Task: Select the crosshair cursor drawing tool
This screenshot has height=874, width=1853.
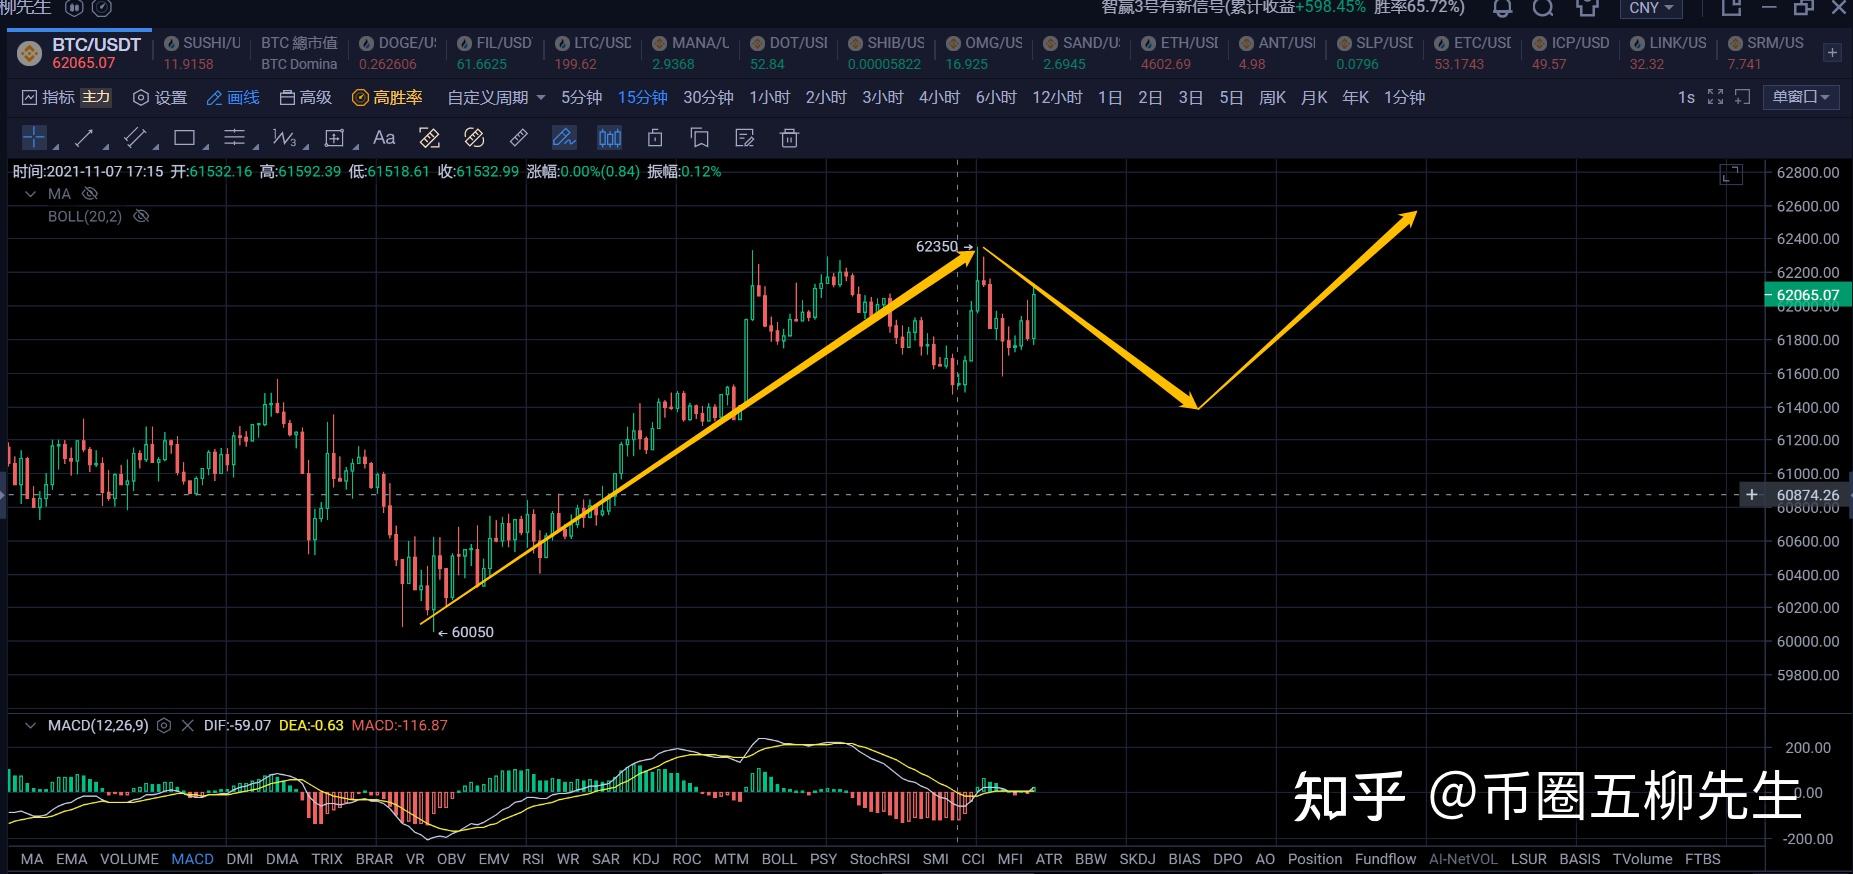Action: (x=34, y=138)
